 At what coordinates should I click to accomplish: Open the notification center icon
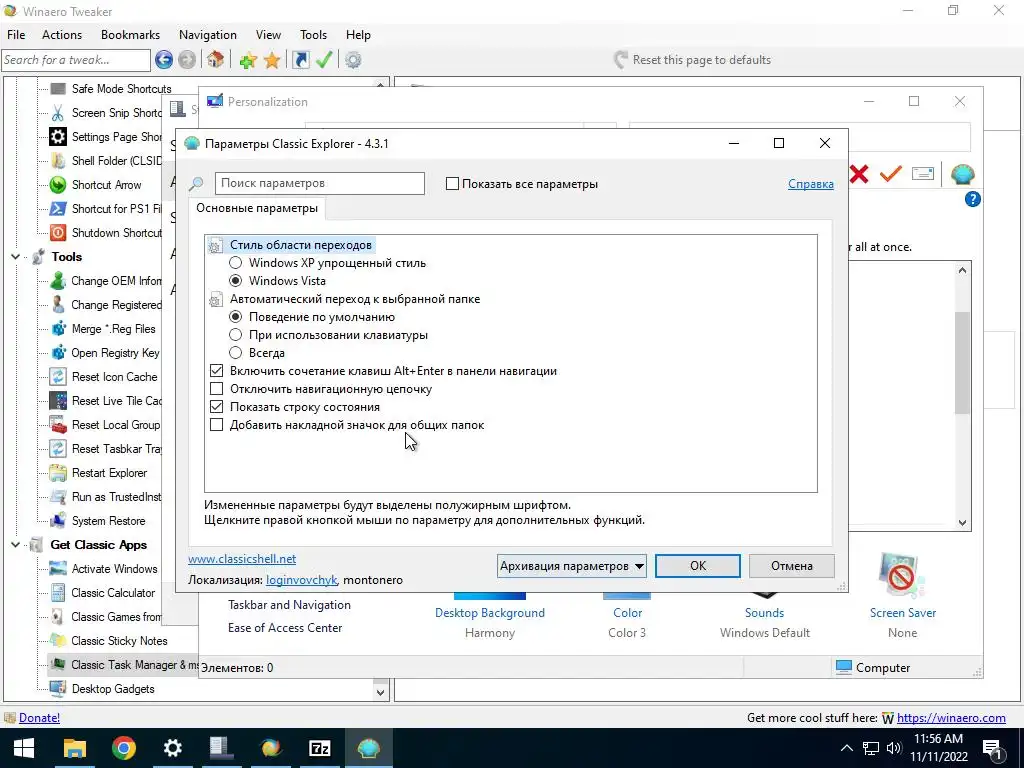(x=991, y=748)
